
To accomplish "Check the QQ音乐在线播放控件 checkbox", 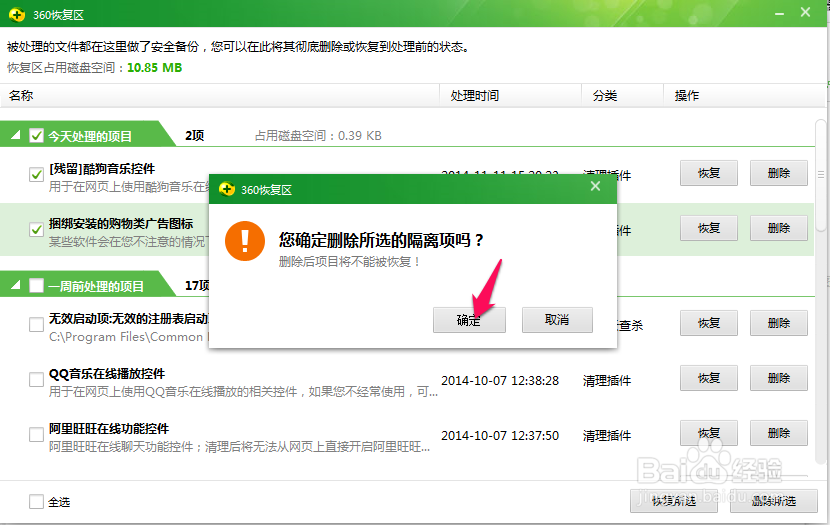I will click(x=37, y=379).
